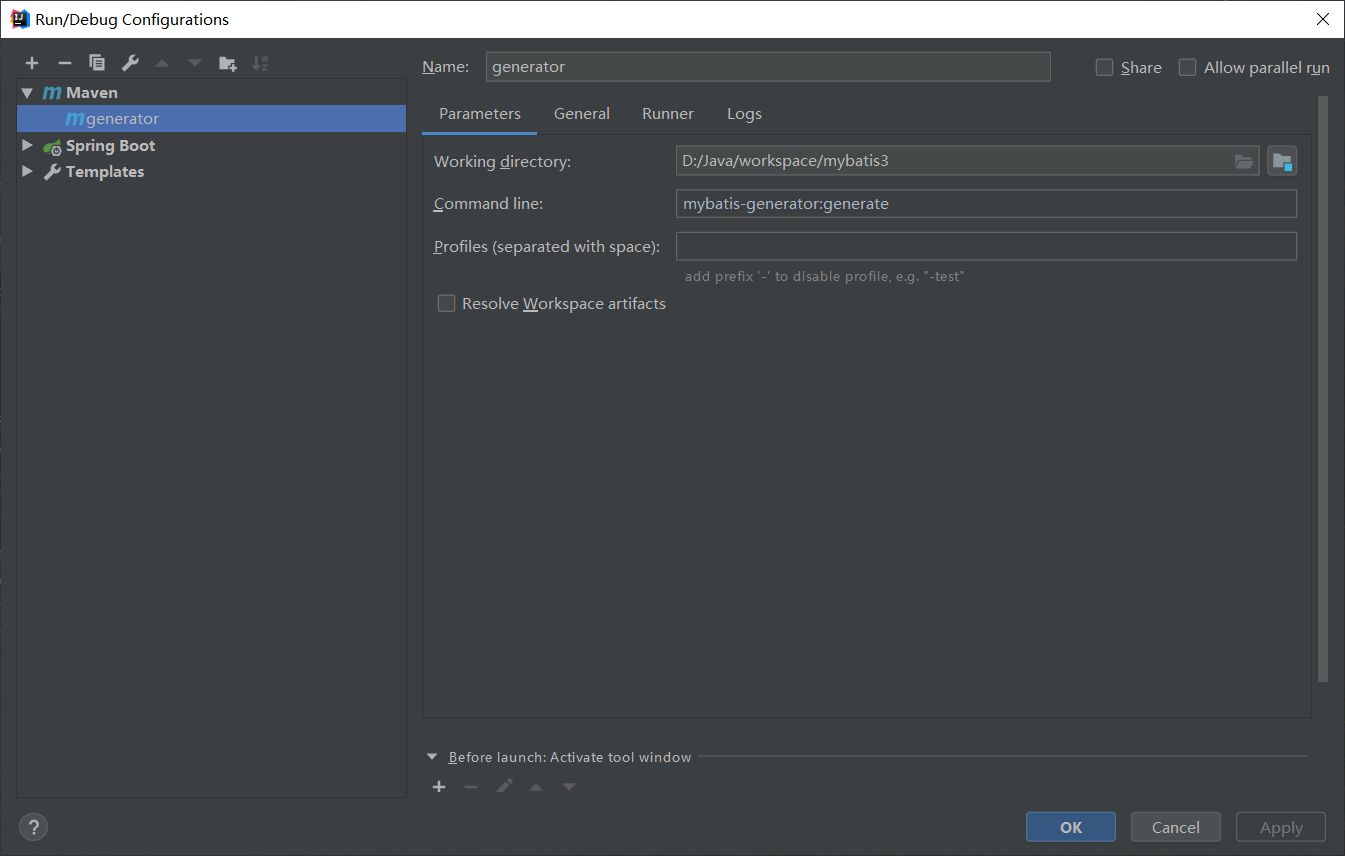Screen dimensions: 1345x856
Task: Enable the Share checkbox
Action: coord(1104,67)
